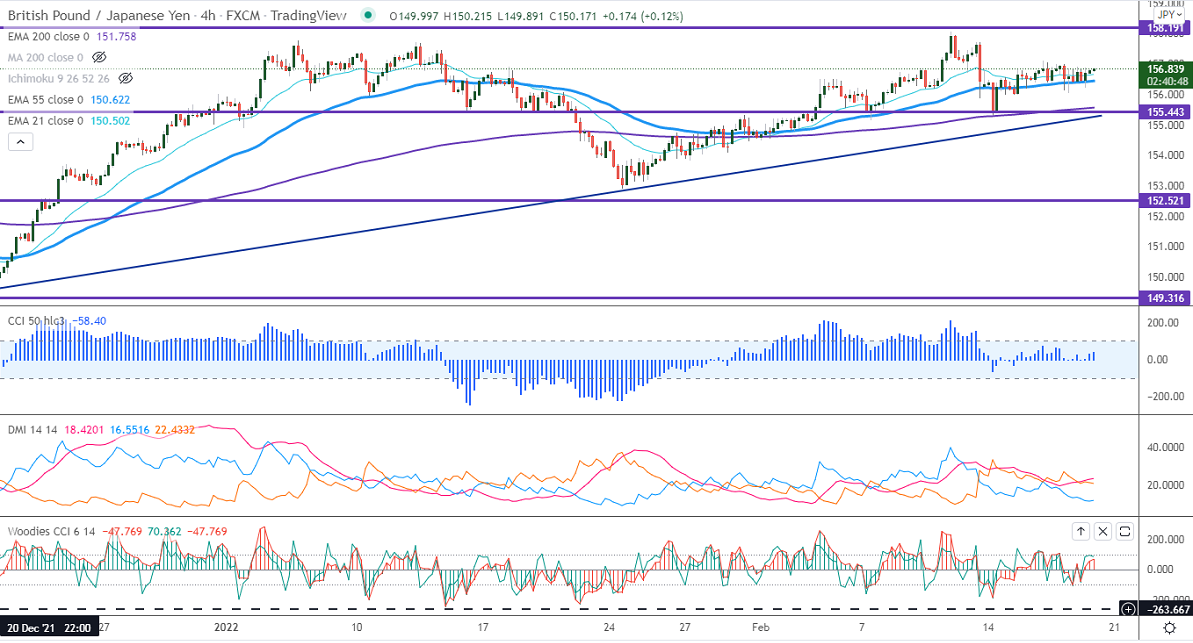Screen dimensions: 1193x643
Task: Select the DMI 14 14 indicator label
Action: click(33, 430)
